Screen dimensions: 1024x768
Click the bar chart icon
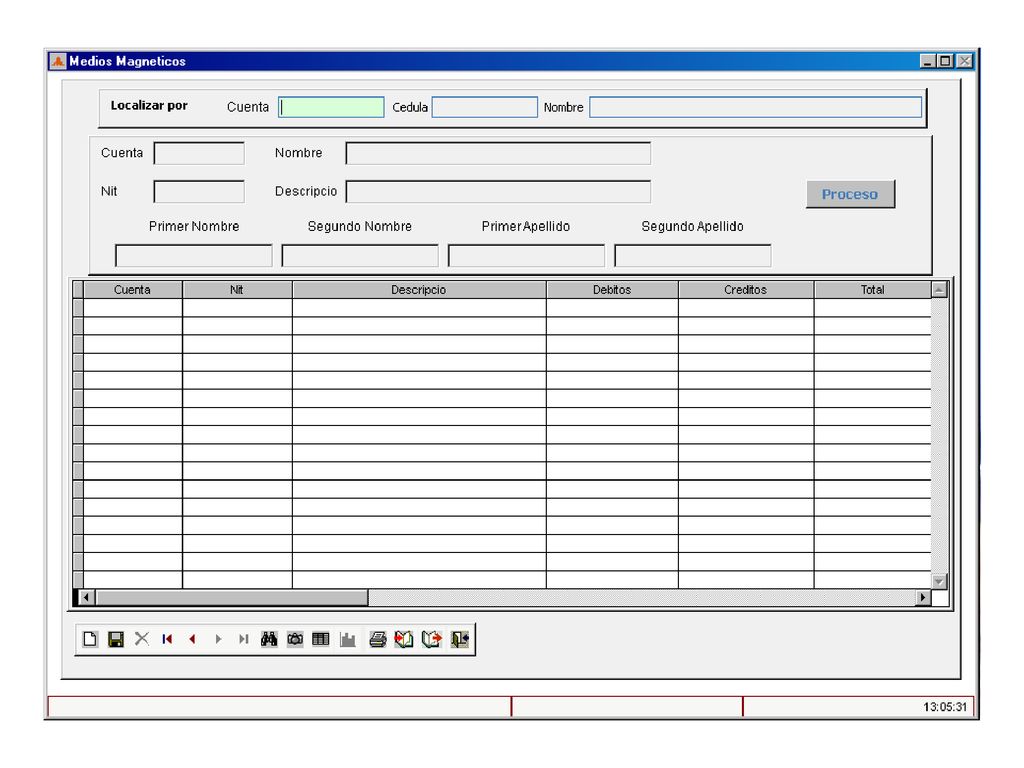tap(347, 639)
